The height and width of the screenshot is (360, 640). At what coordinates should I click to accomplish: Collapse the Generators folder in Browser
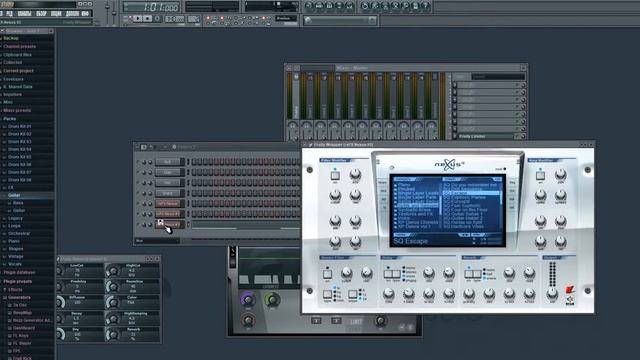19,297
